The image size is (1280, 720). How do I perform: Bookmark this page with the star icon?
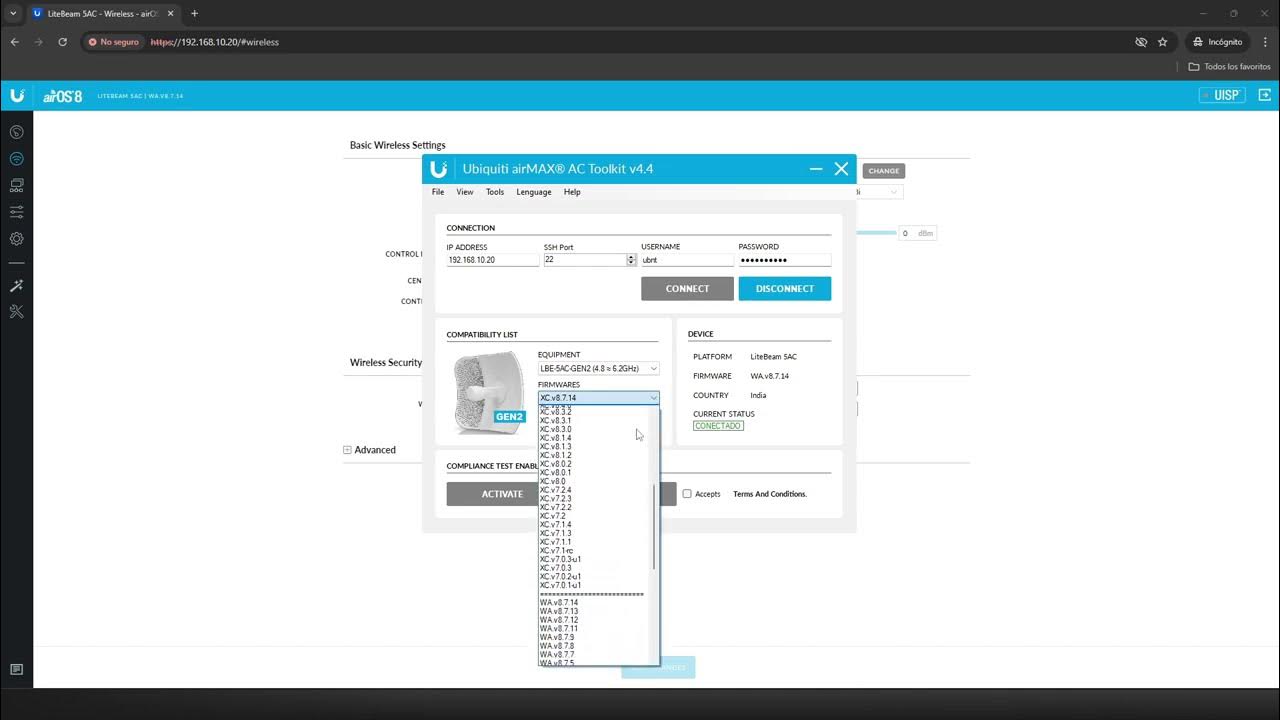click(x=1162, y=42)
